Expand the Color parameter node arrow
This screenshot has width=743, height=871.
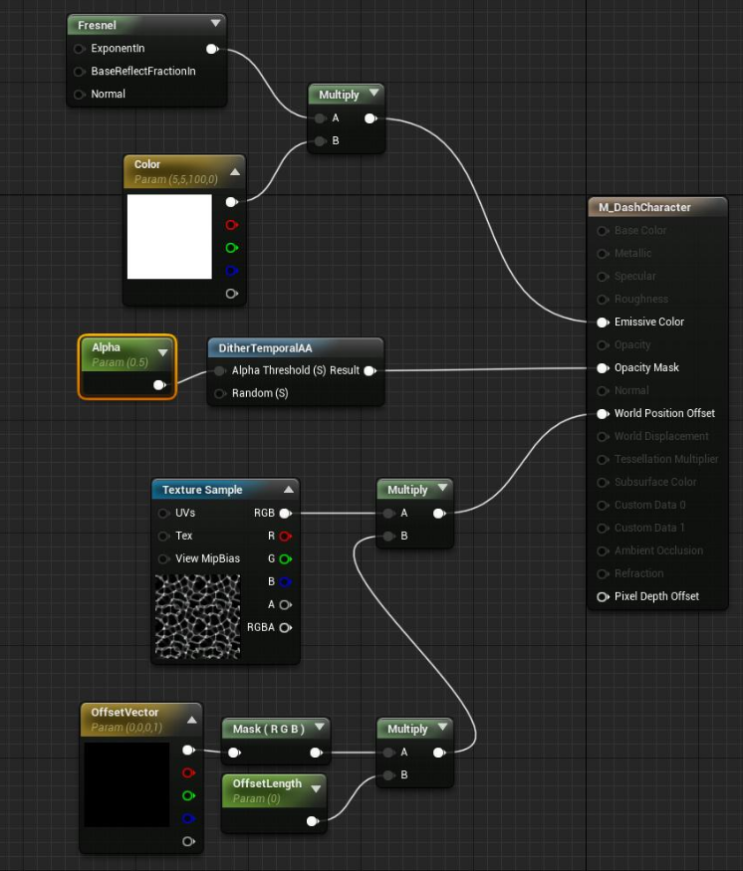pyautogui.click(x=234, y=171)
